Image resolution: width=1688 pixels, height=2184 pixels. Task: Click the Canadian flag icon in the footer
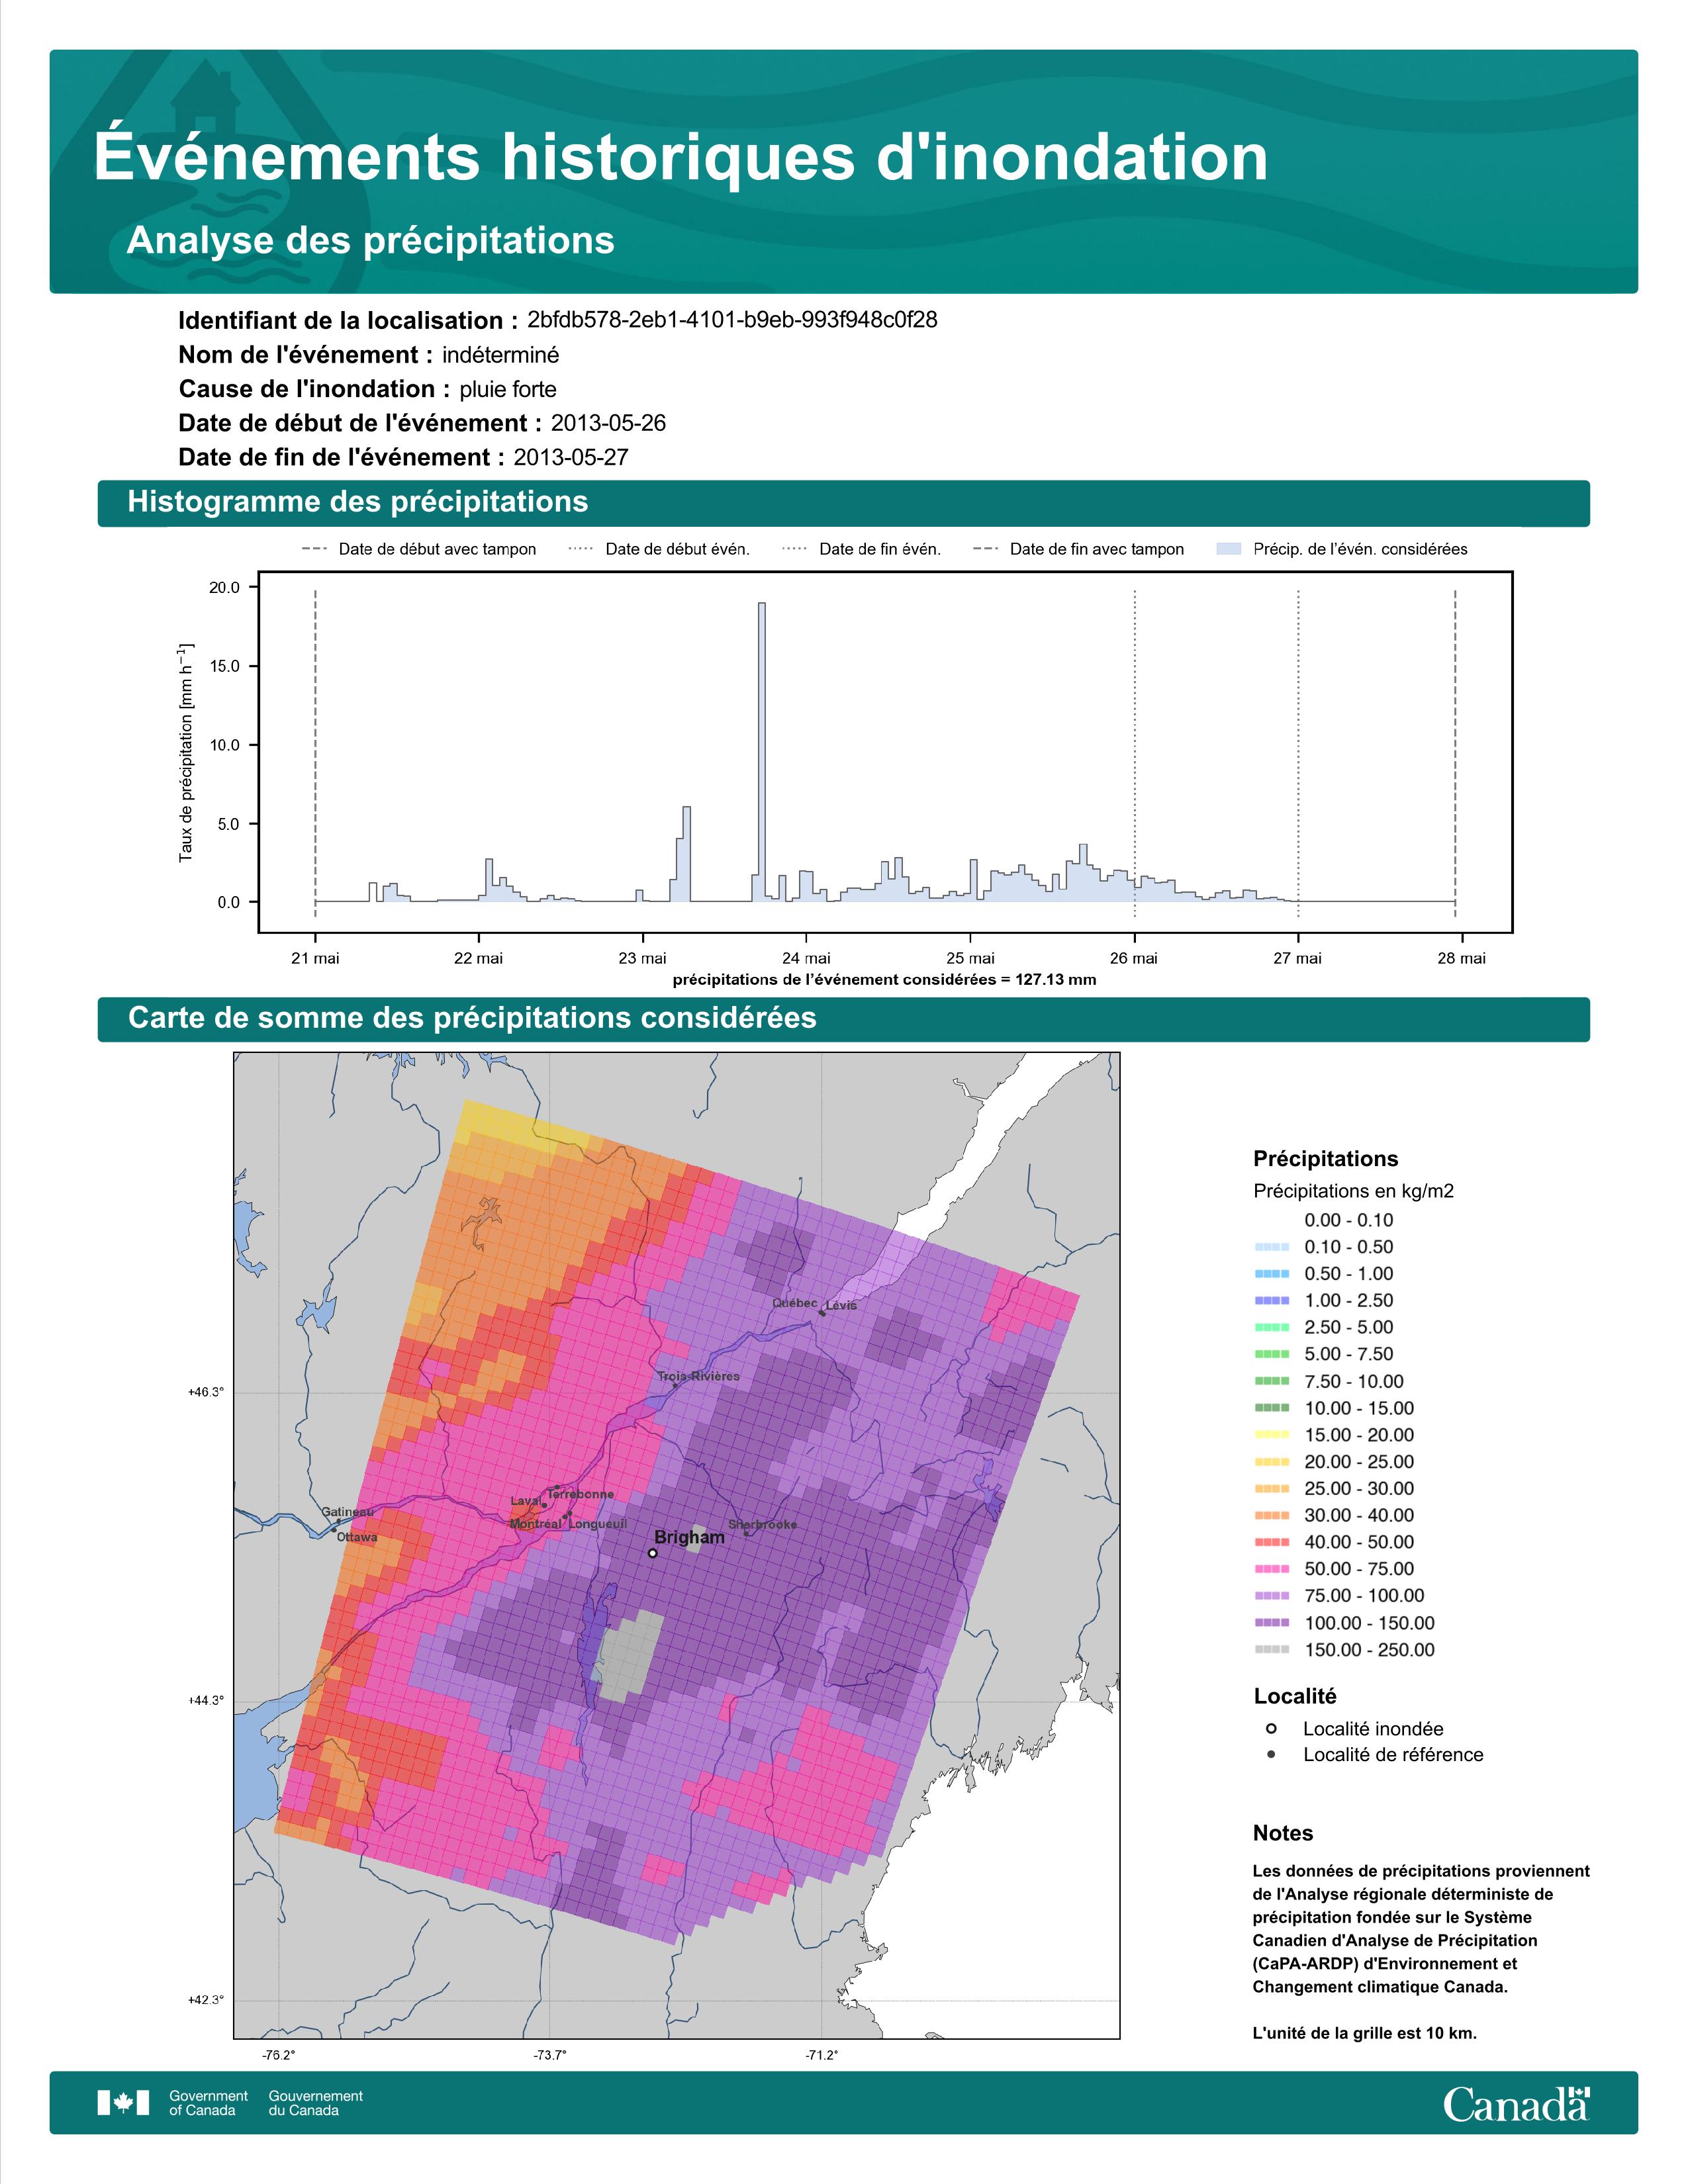(x=123, y=2103)
